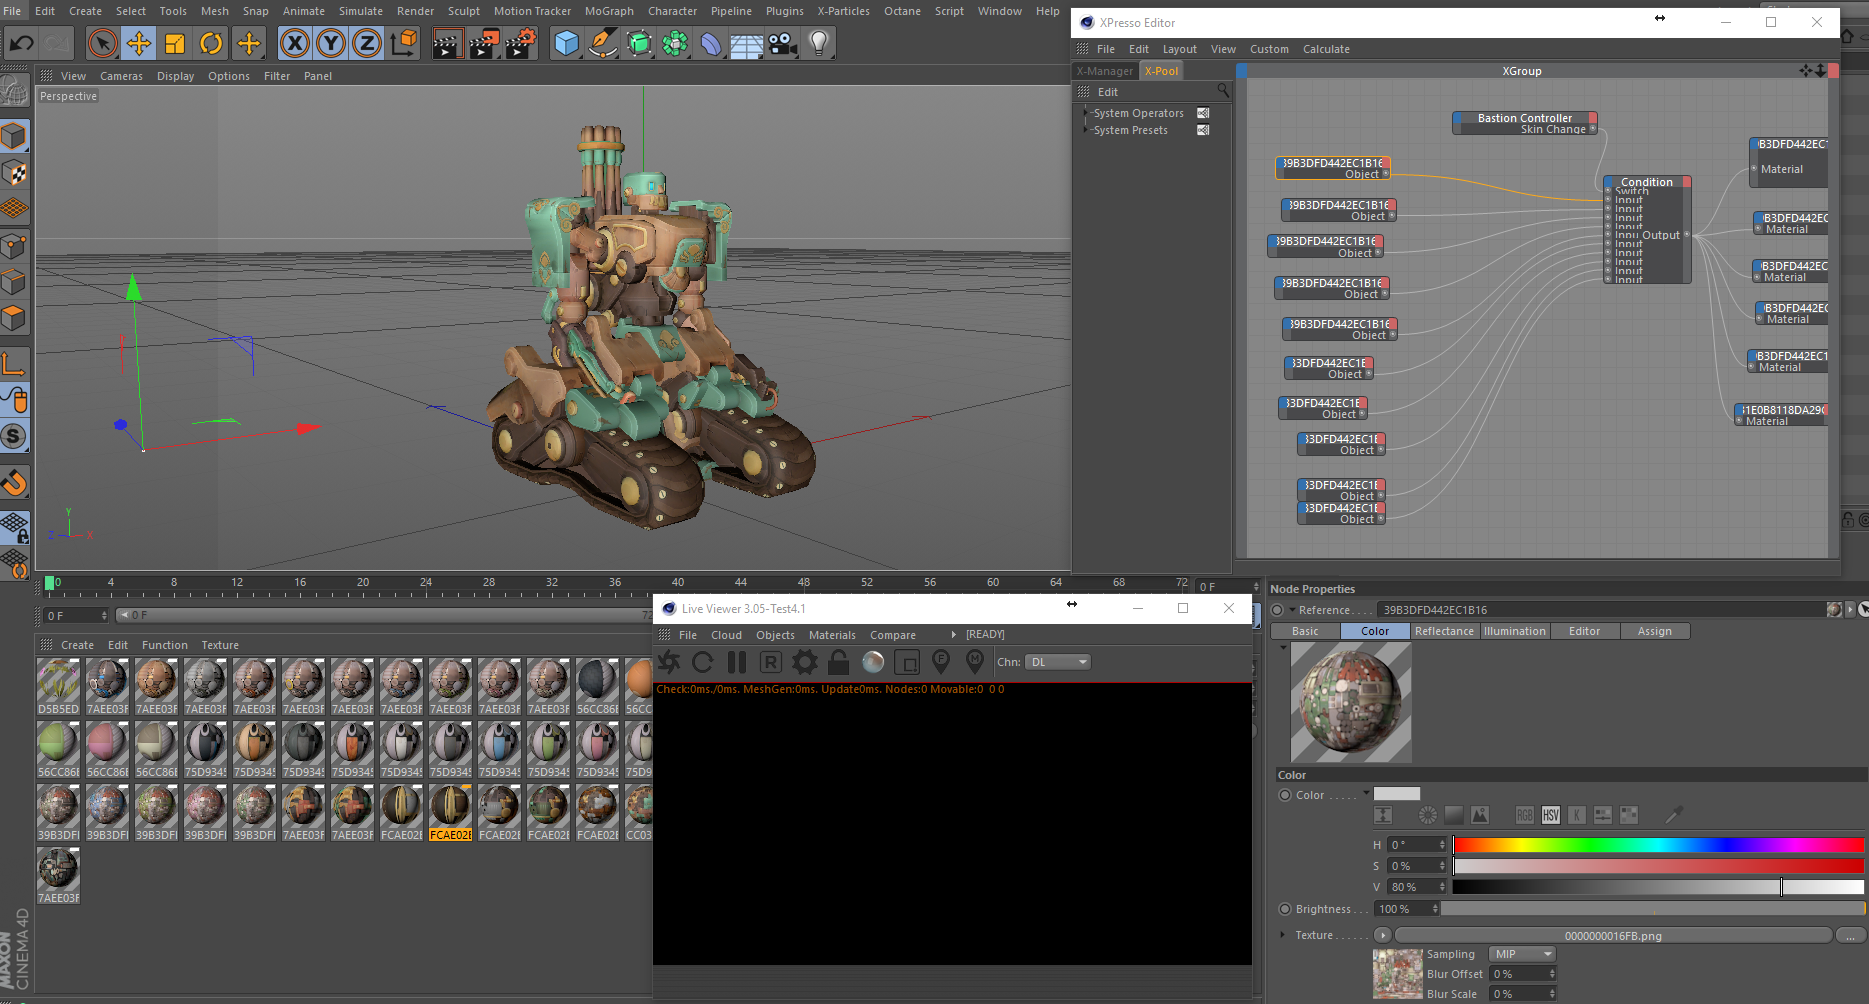This screenshot has height=1004, width=1869.
Task: Toggle the Y axis lock
Action: (331, 43)
